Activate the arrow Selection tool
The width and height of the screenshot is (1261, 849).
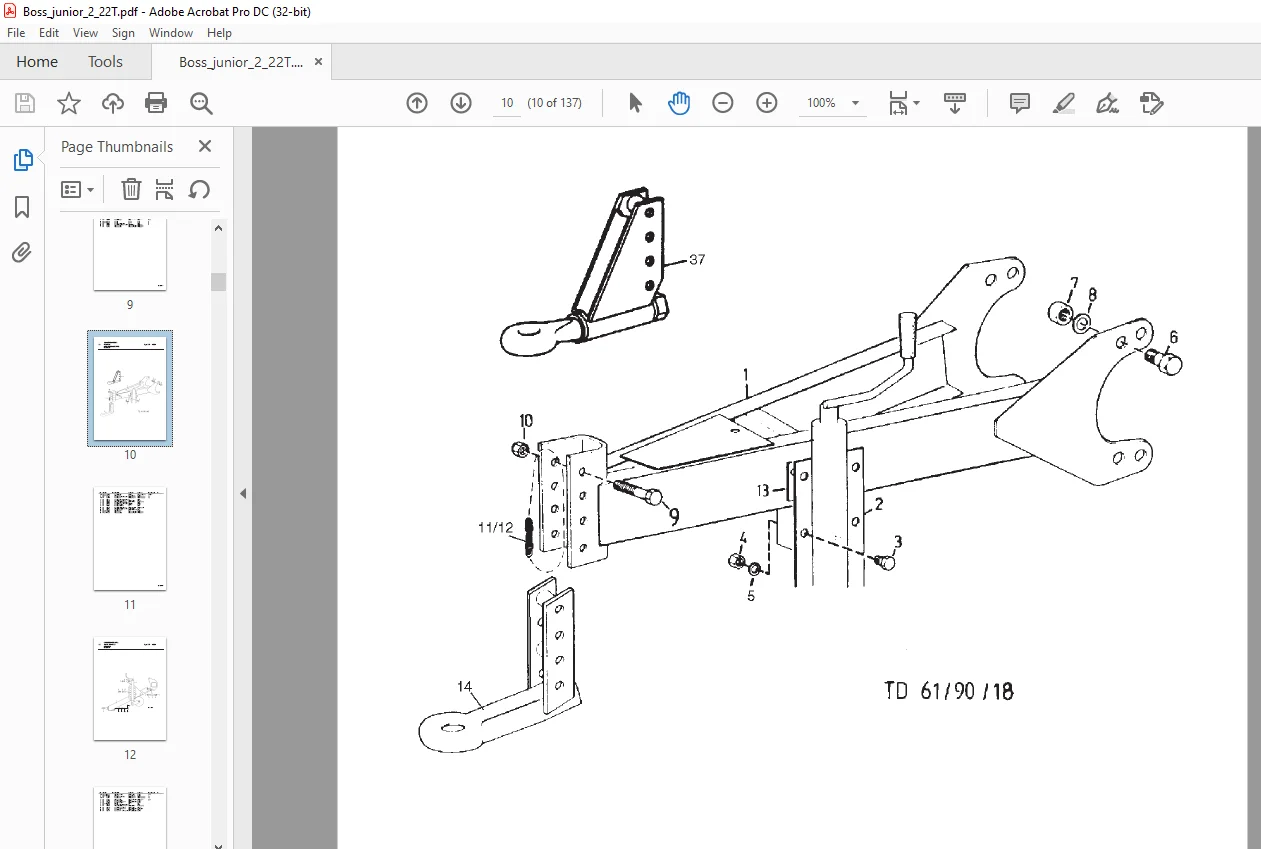click(635, 103)
